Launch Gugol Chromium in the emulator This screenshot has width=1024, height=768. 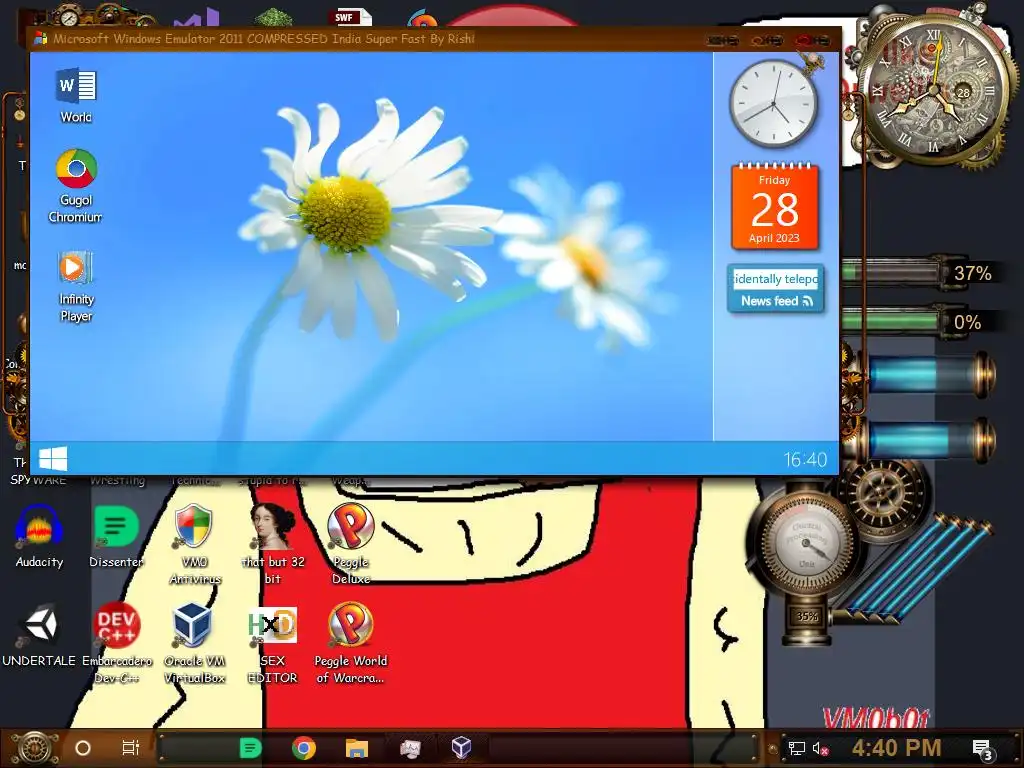click(x=76, y=186)
